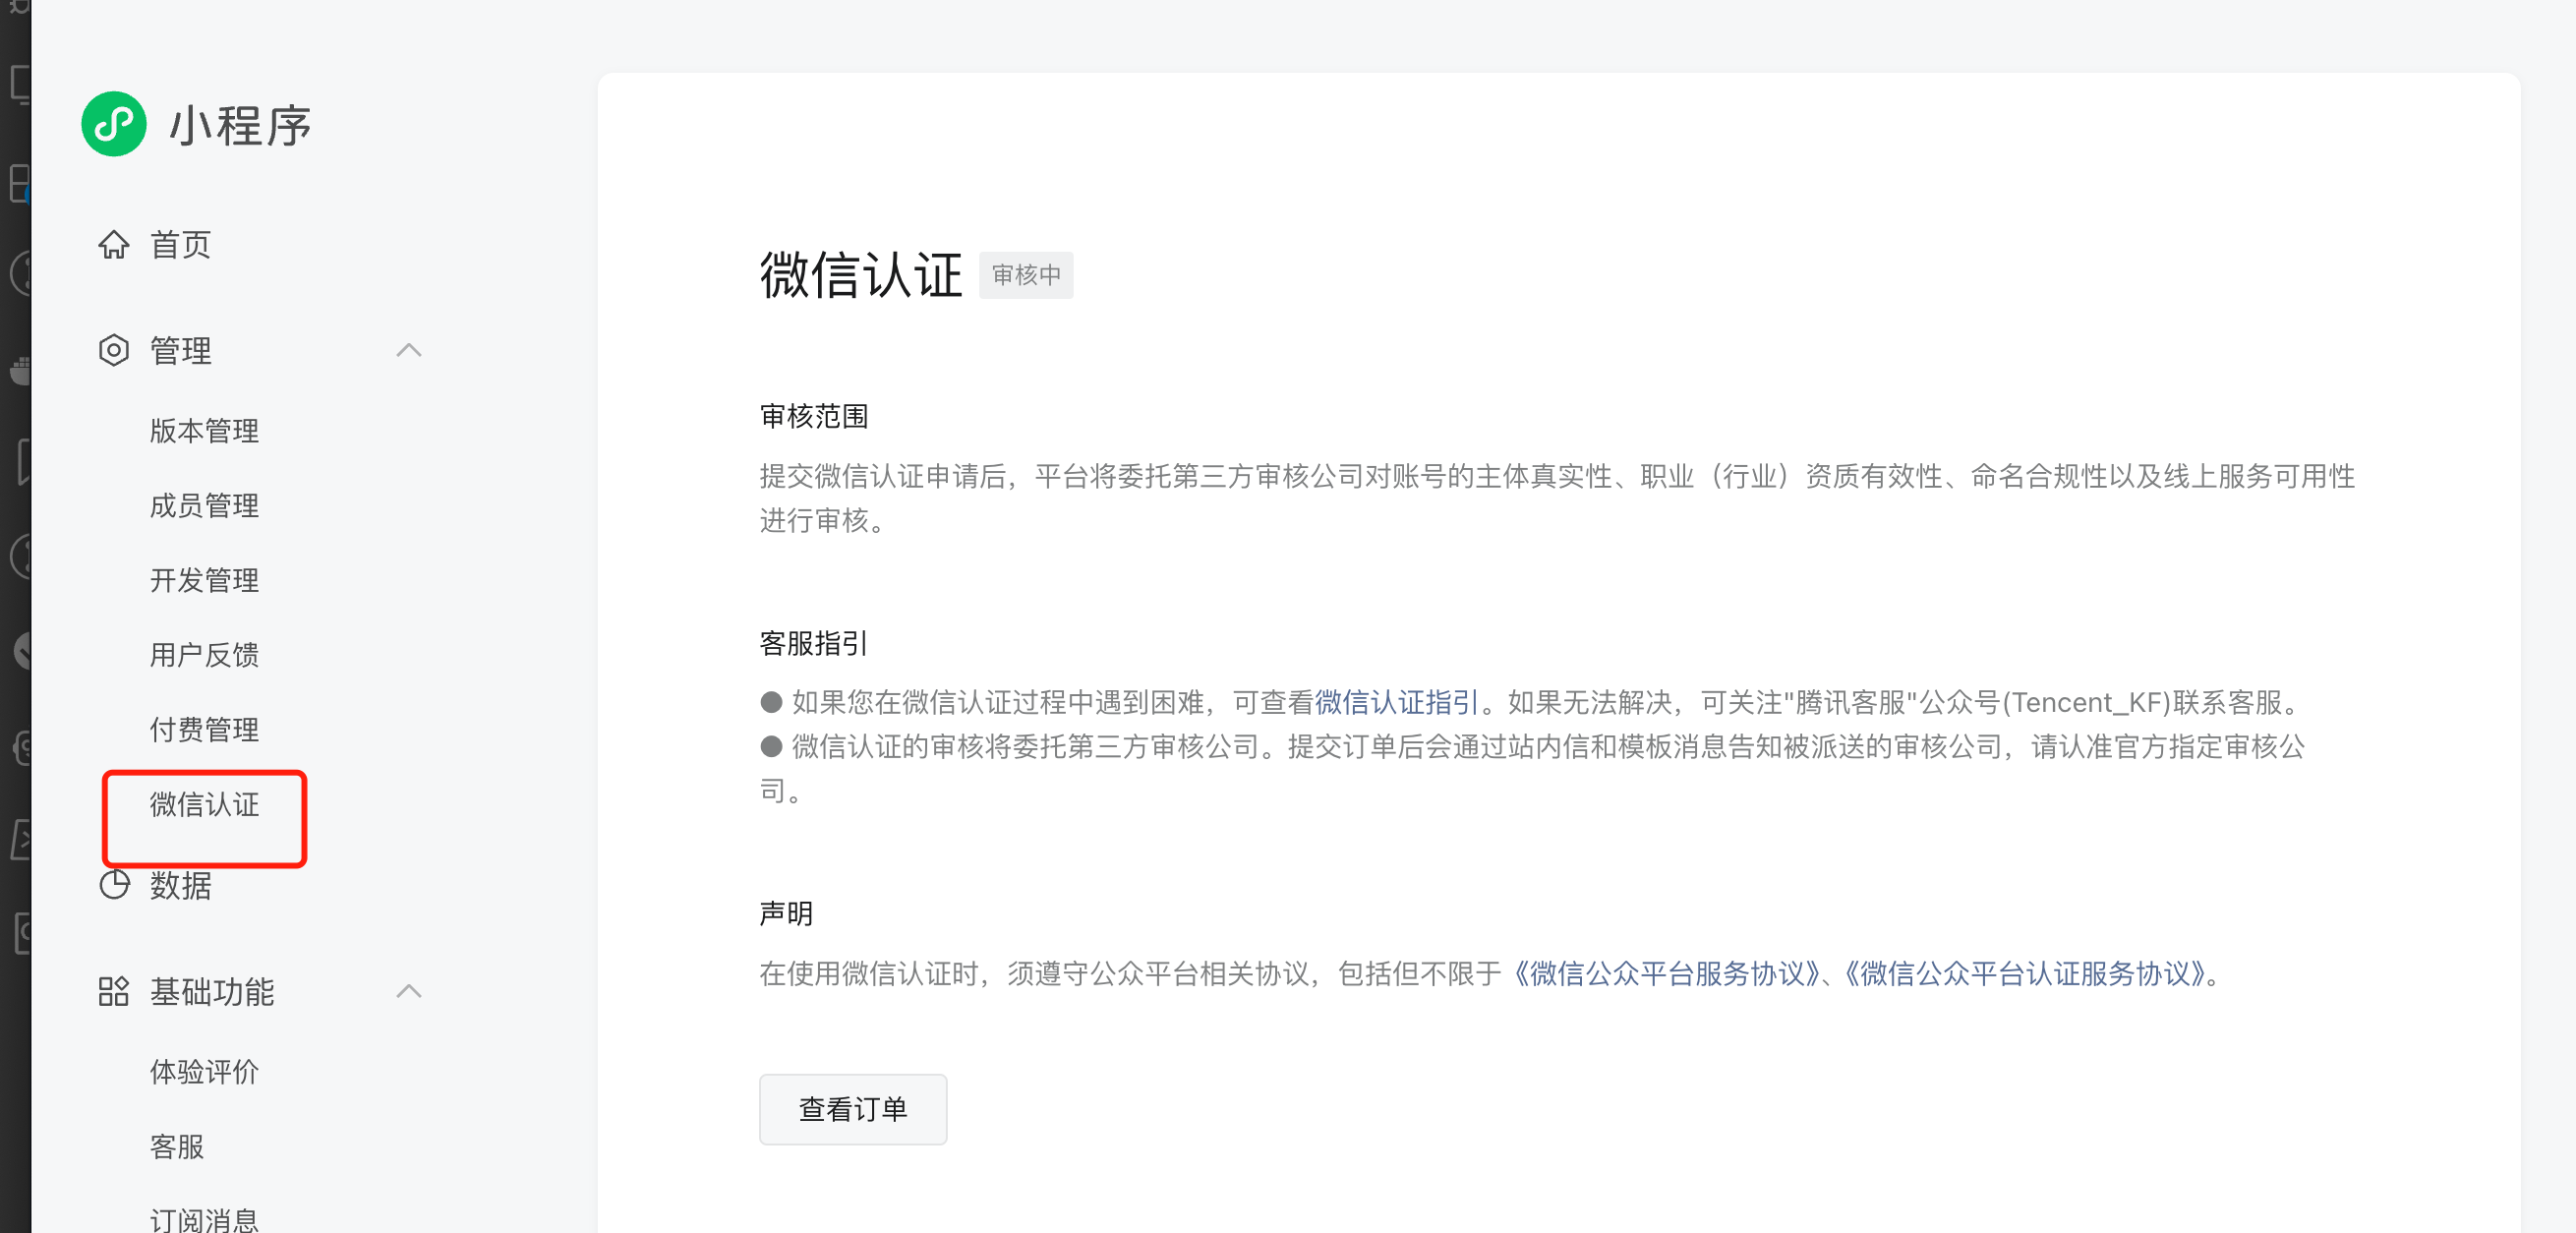Viewport: 2576px width, 1233px height.
Task: Go to 成员管理 page
Action: (x=204, y=506)
